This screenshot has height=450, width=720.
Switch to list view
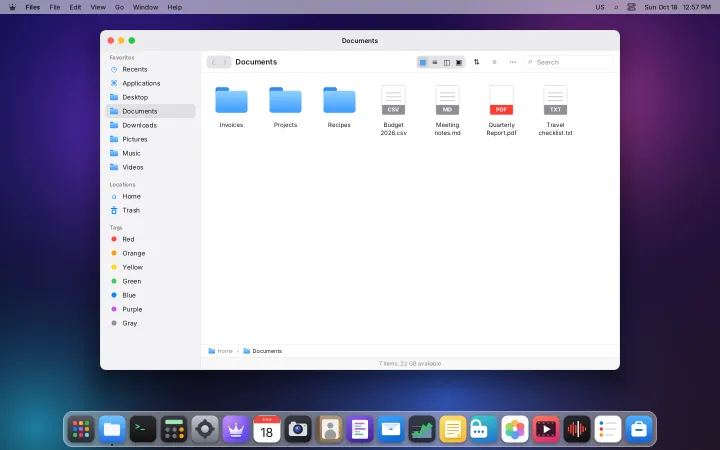[x=435, y=62]
